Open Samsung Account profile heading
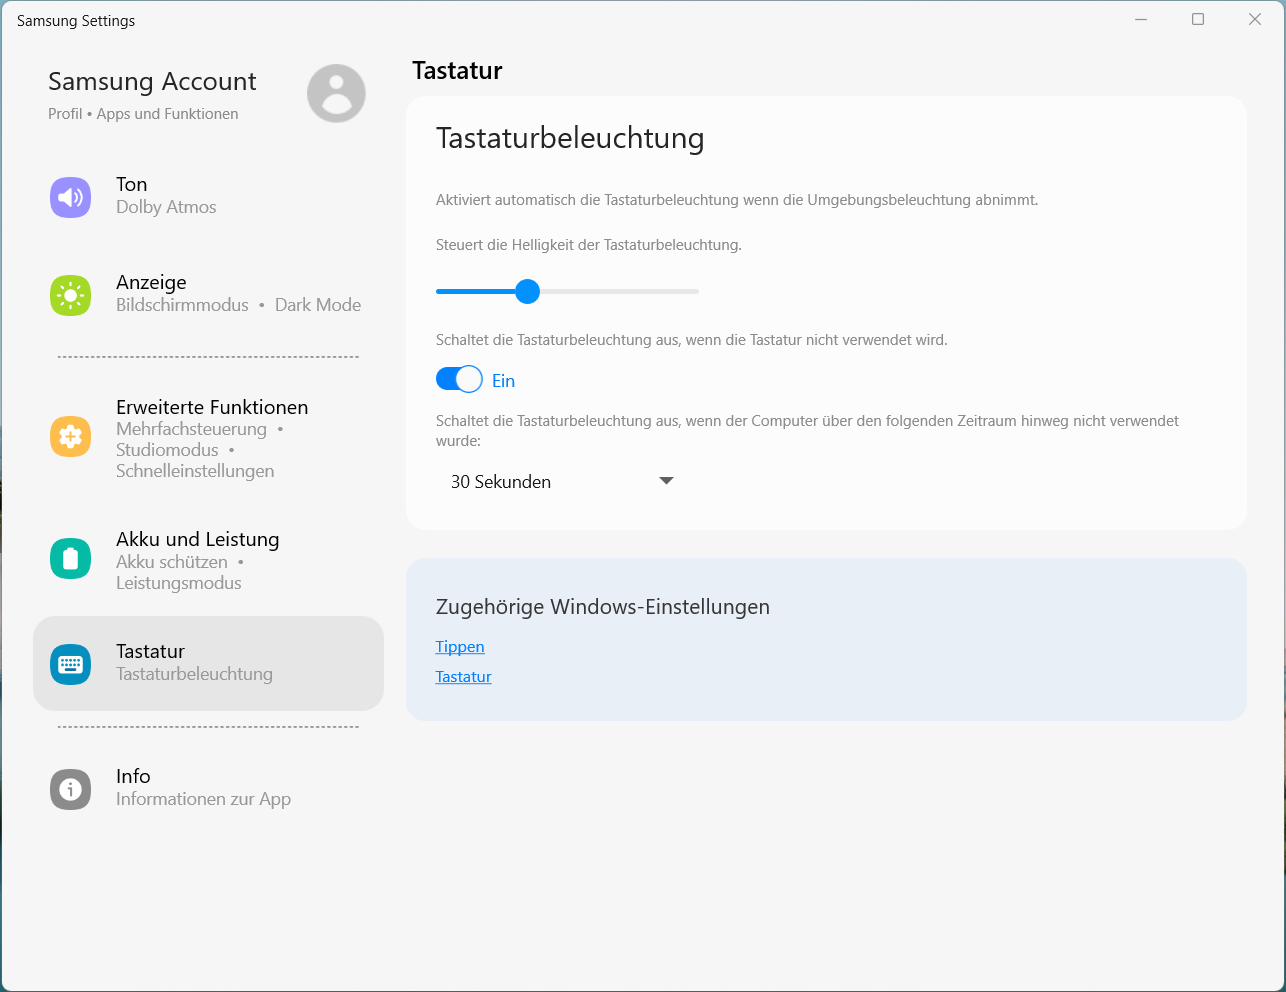Screen dimensions: 1286x992 (x=152, y=82)
